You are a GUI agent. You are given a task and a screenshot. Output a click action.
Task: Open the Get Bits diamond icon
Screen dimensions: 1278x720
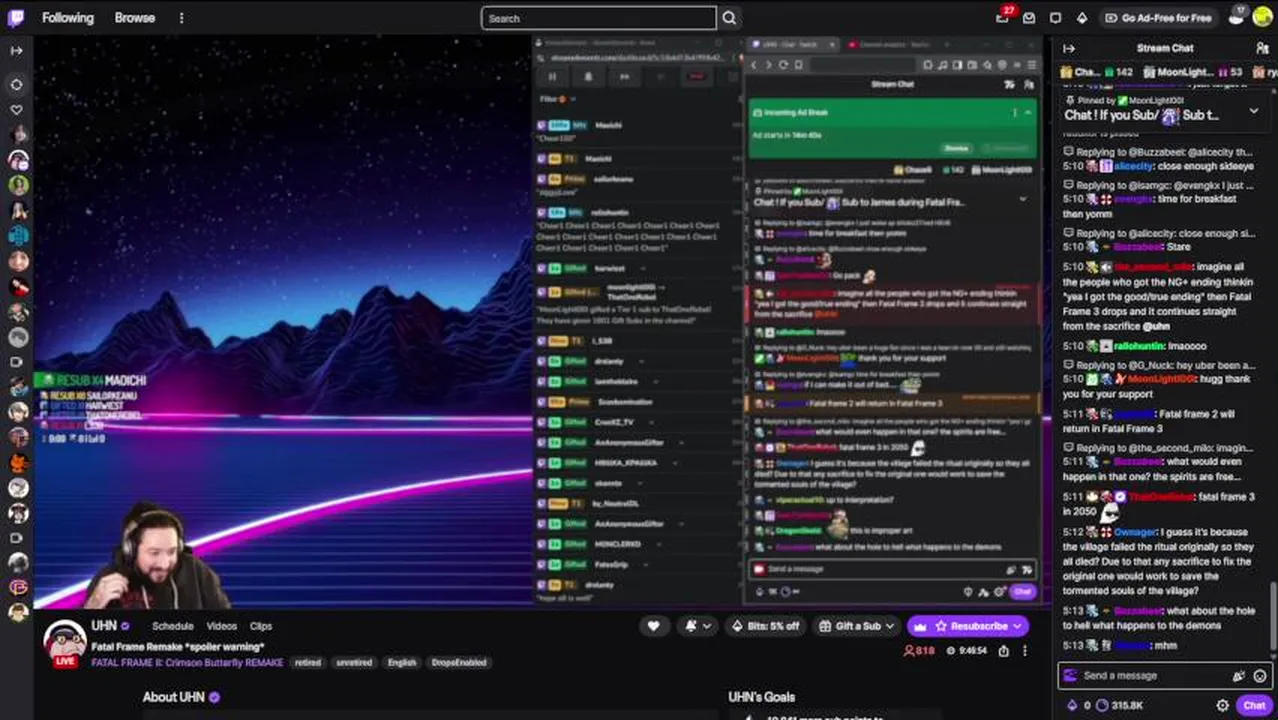pos(1081,18)
